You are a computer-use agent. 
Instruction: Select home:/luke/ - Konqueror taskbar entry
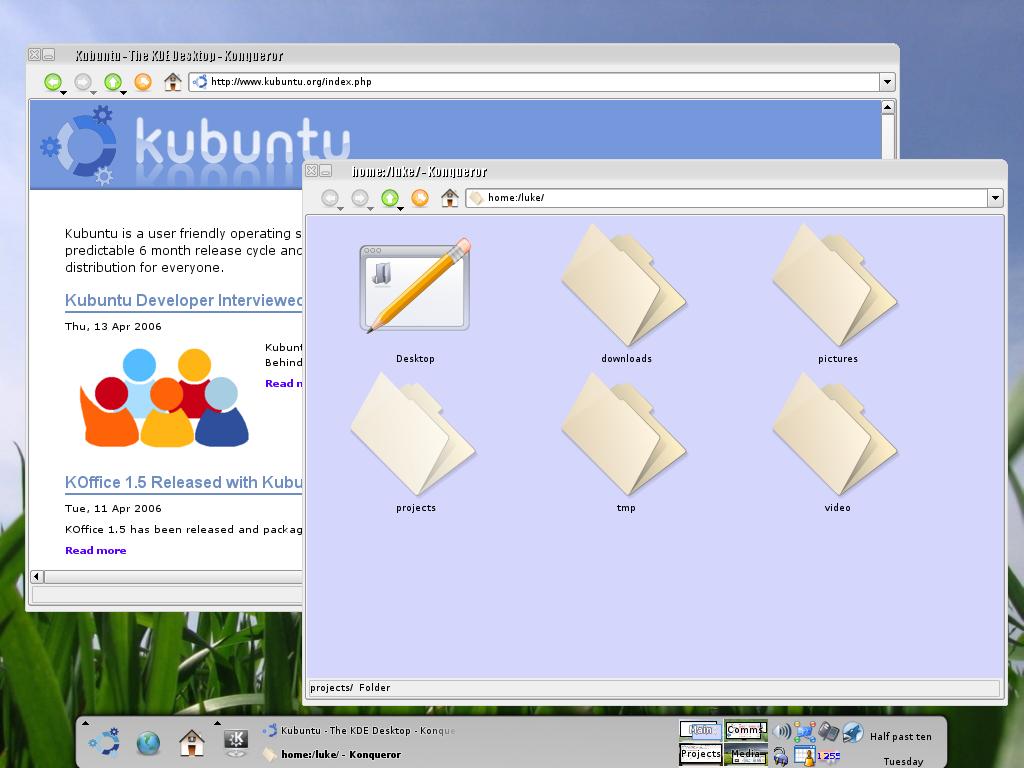(332, 754)
